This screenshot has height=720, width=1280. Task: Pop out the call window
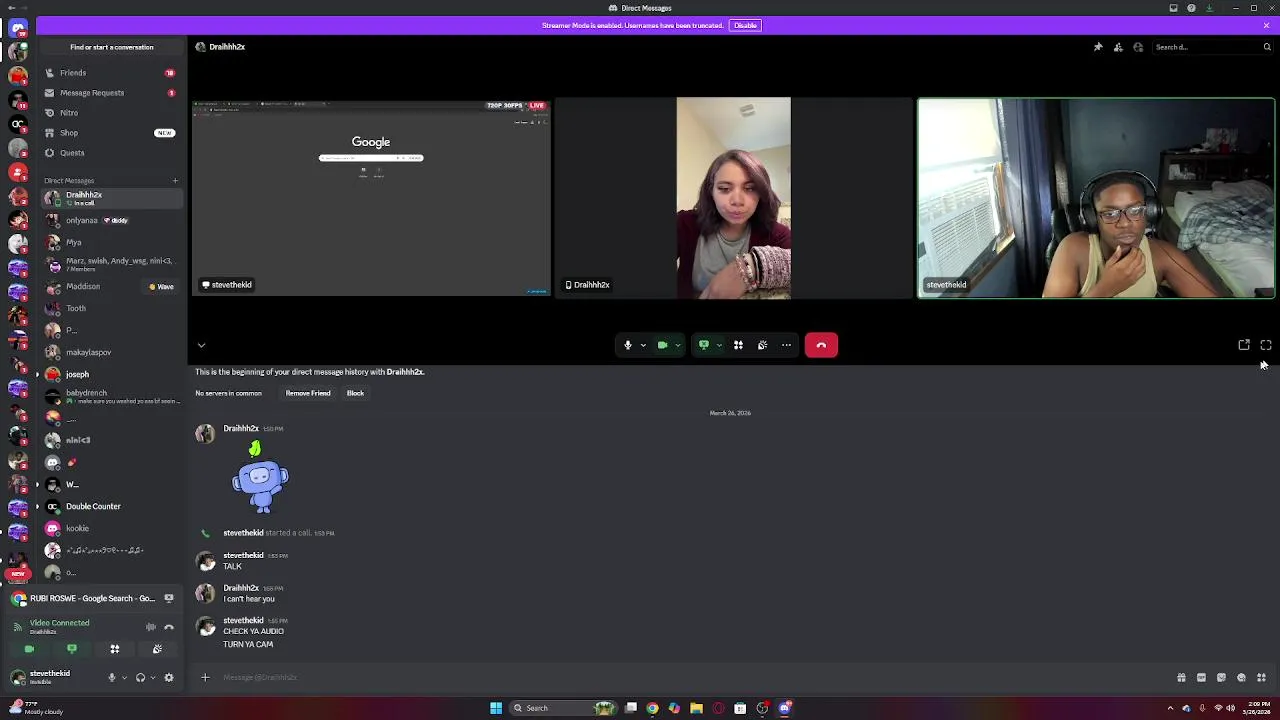click(x=1244, y=345)
